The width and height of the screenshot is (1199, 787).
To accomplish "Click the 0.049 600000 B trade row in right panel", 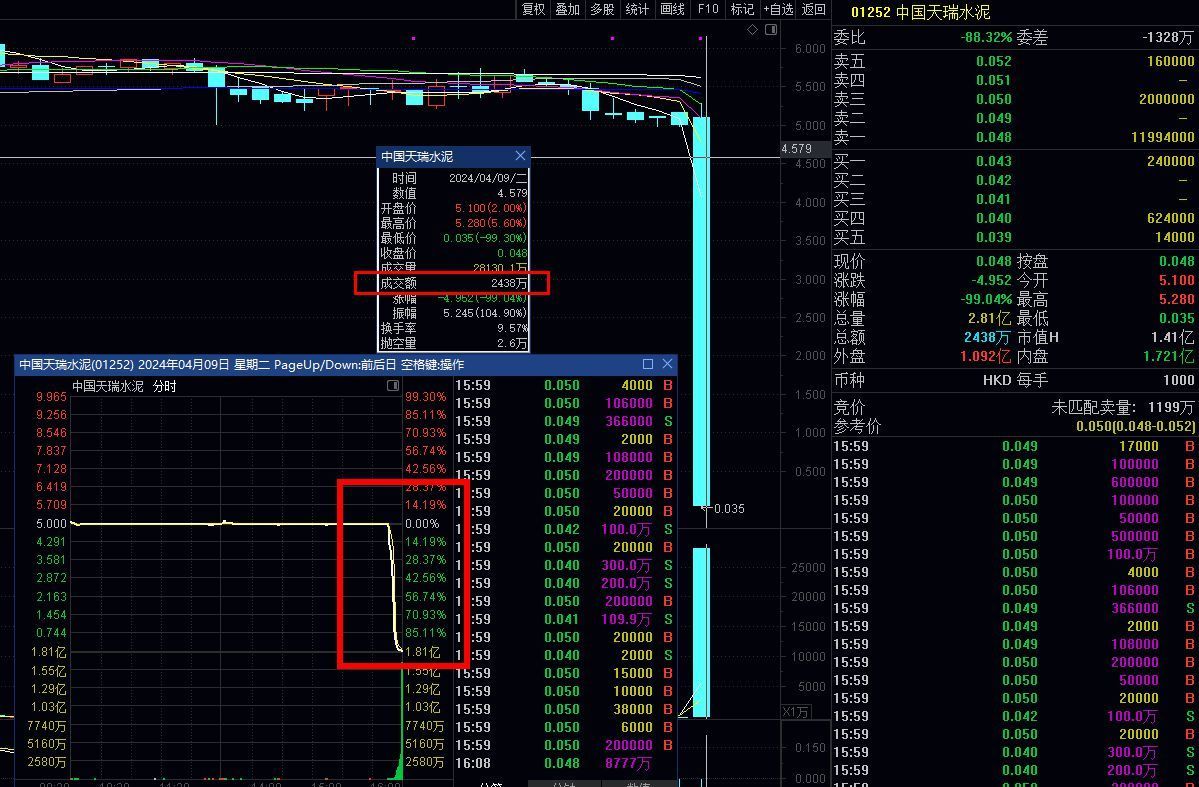I will pyautogui.click(x=1014, y=483).
